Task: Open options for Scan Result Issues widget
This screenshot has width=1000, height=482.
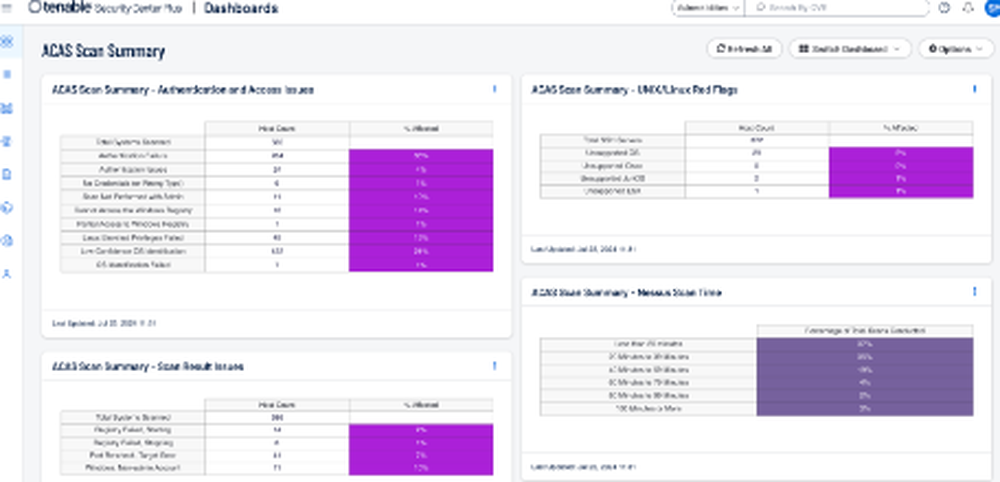Action: [x=494, y=366]
